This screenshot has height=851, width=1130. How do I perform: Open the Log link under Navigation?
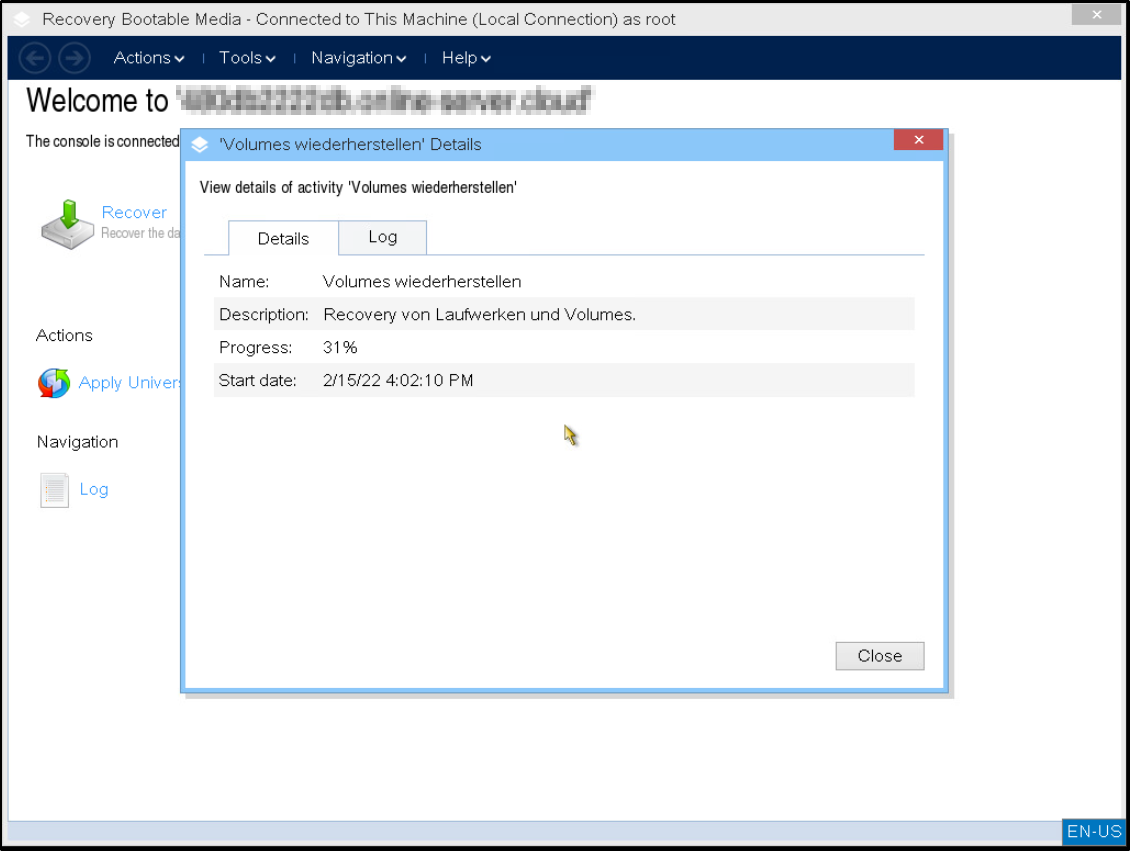click(94, 489)
